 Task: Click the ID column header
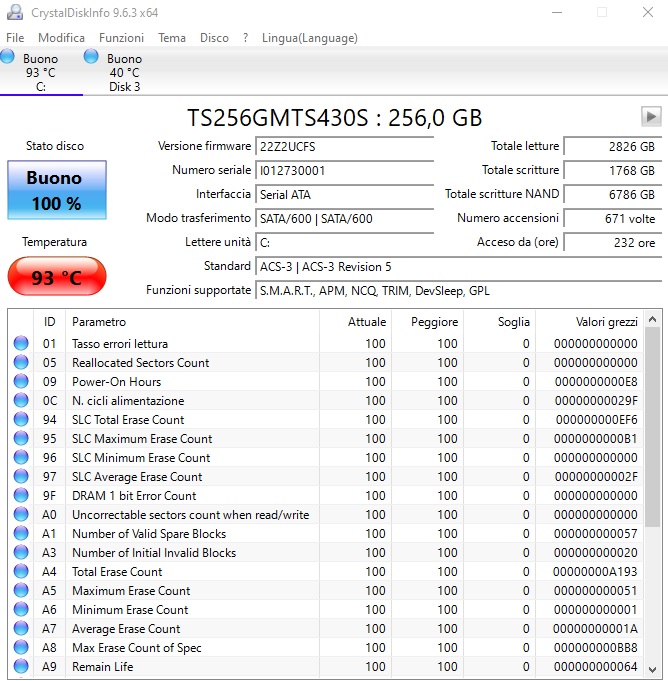pyautogui.click(x=50, y=322)
